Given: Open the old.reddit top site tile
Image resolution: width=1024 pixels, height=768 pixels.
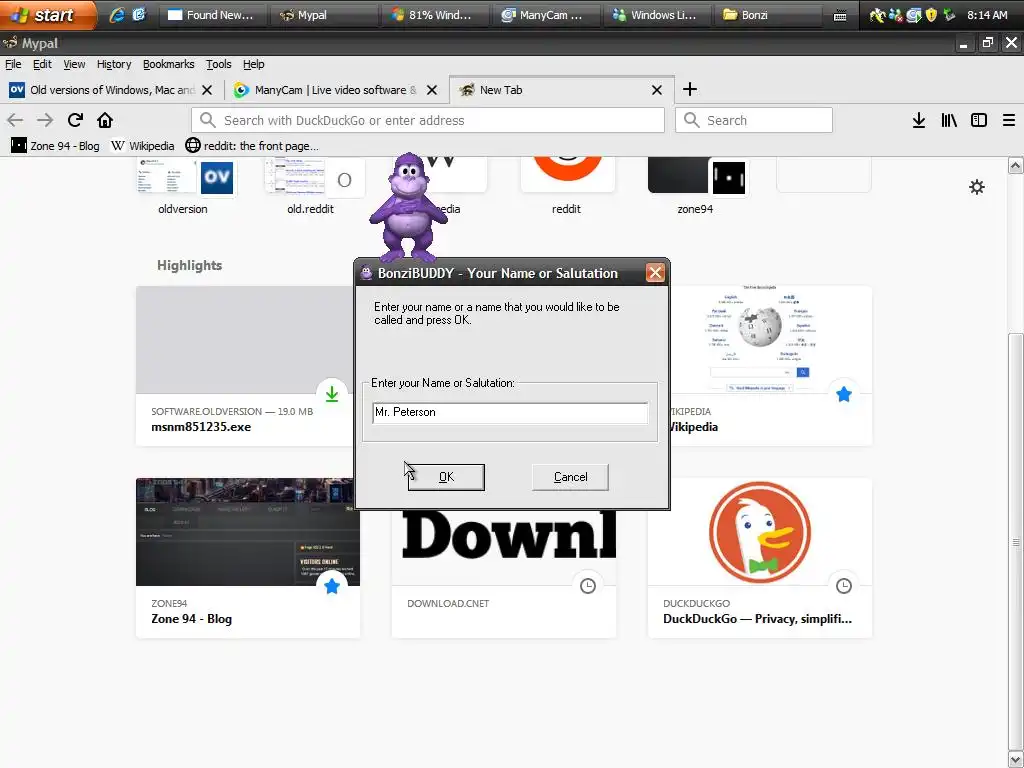Looking at the screenshot, I should [x=313, y=186].
